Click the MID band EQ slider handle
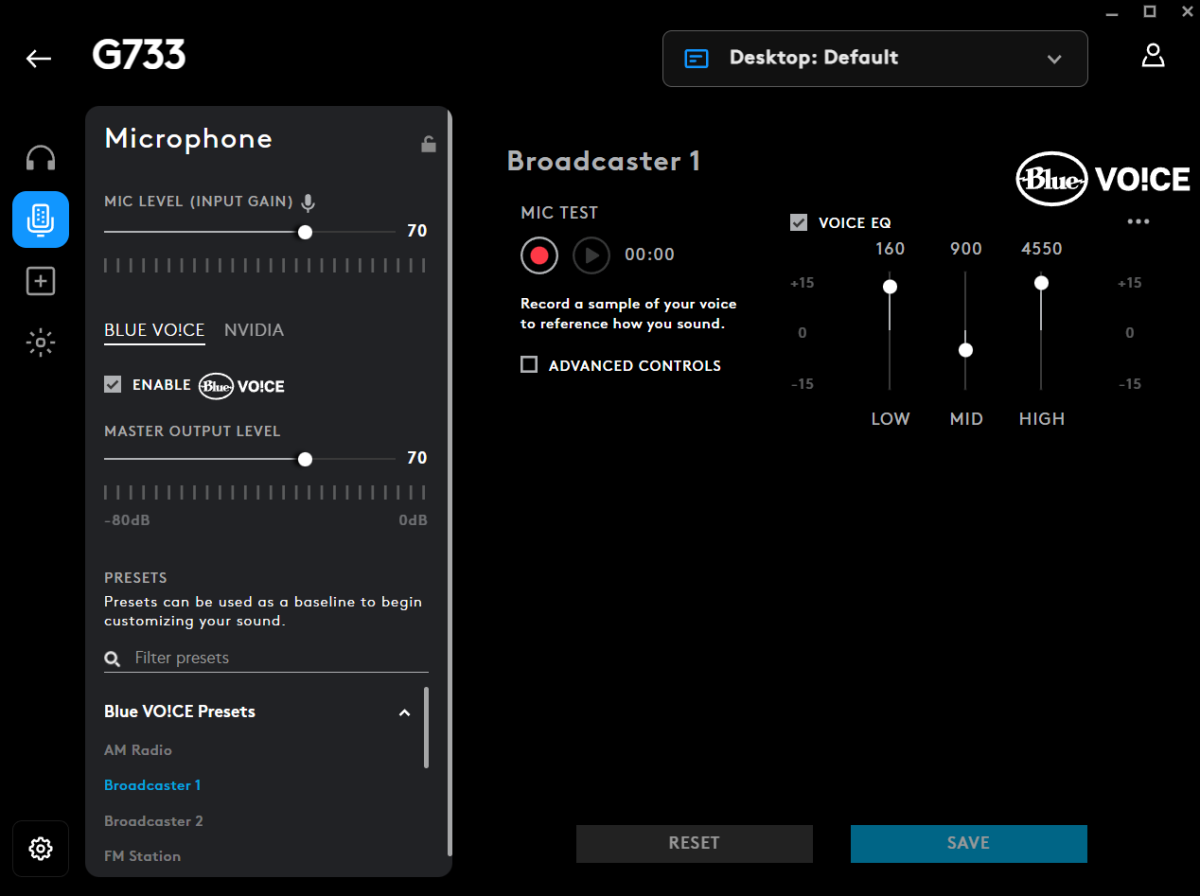 [966, 350]
